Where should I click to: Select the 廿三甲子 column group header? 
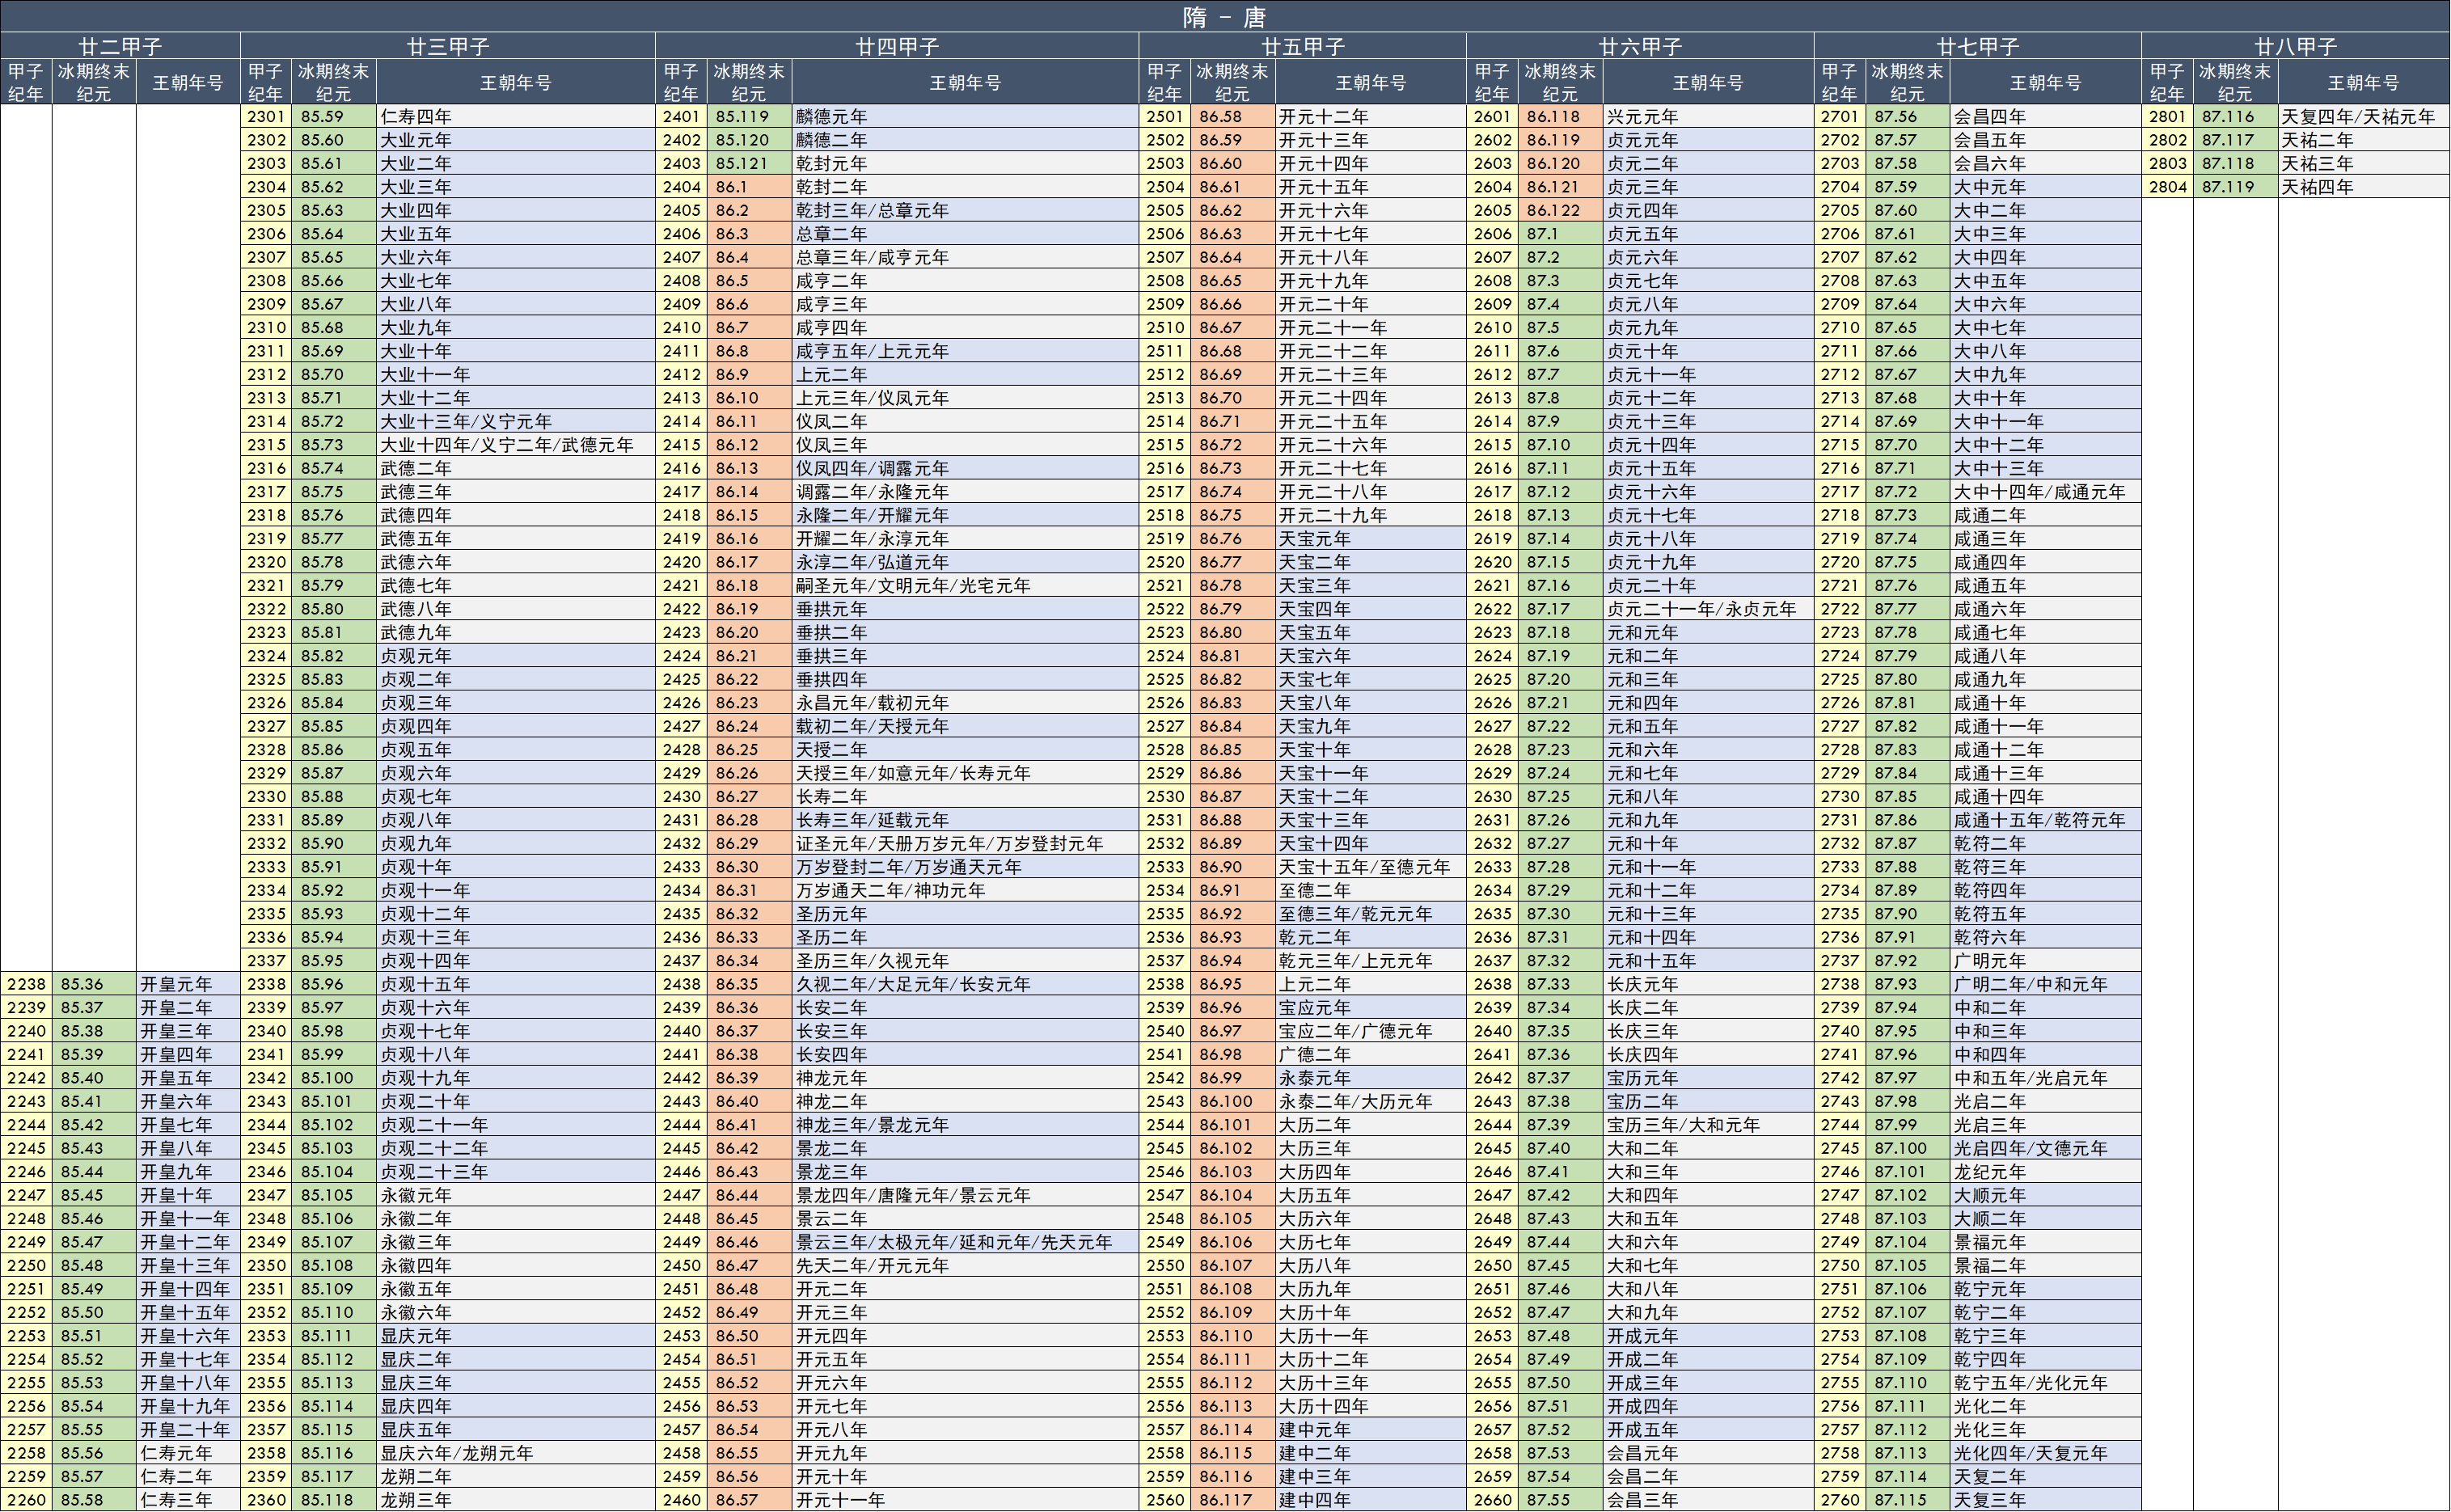(x=447, y=46)
